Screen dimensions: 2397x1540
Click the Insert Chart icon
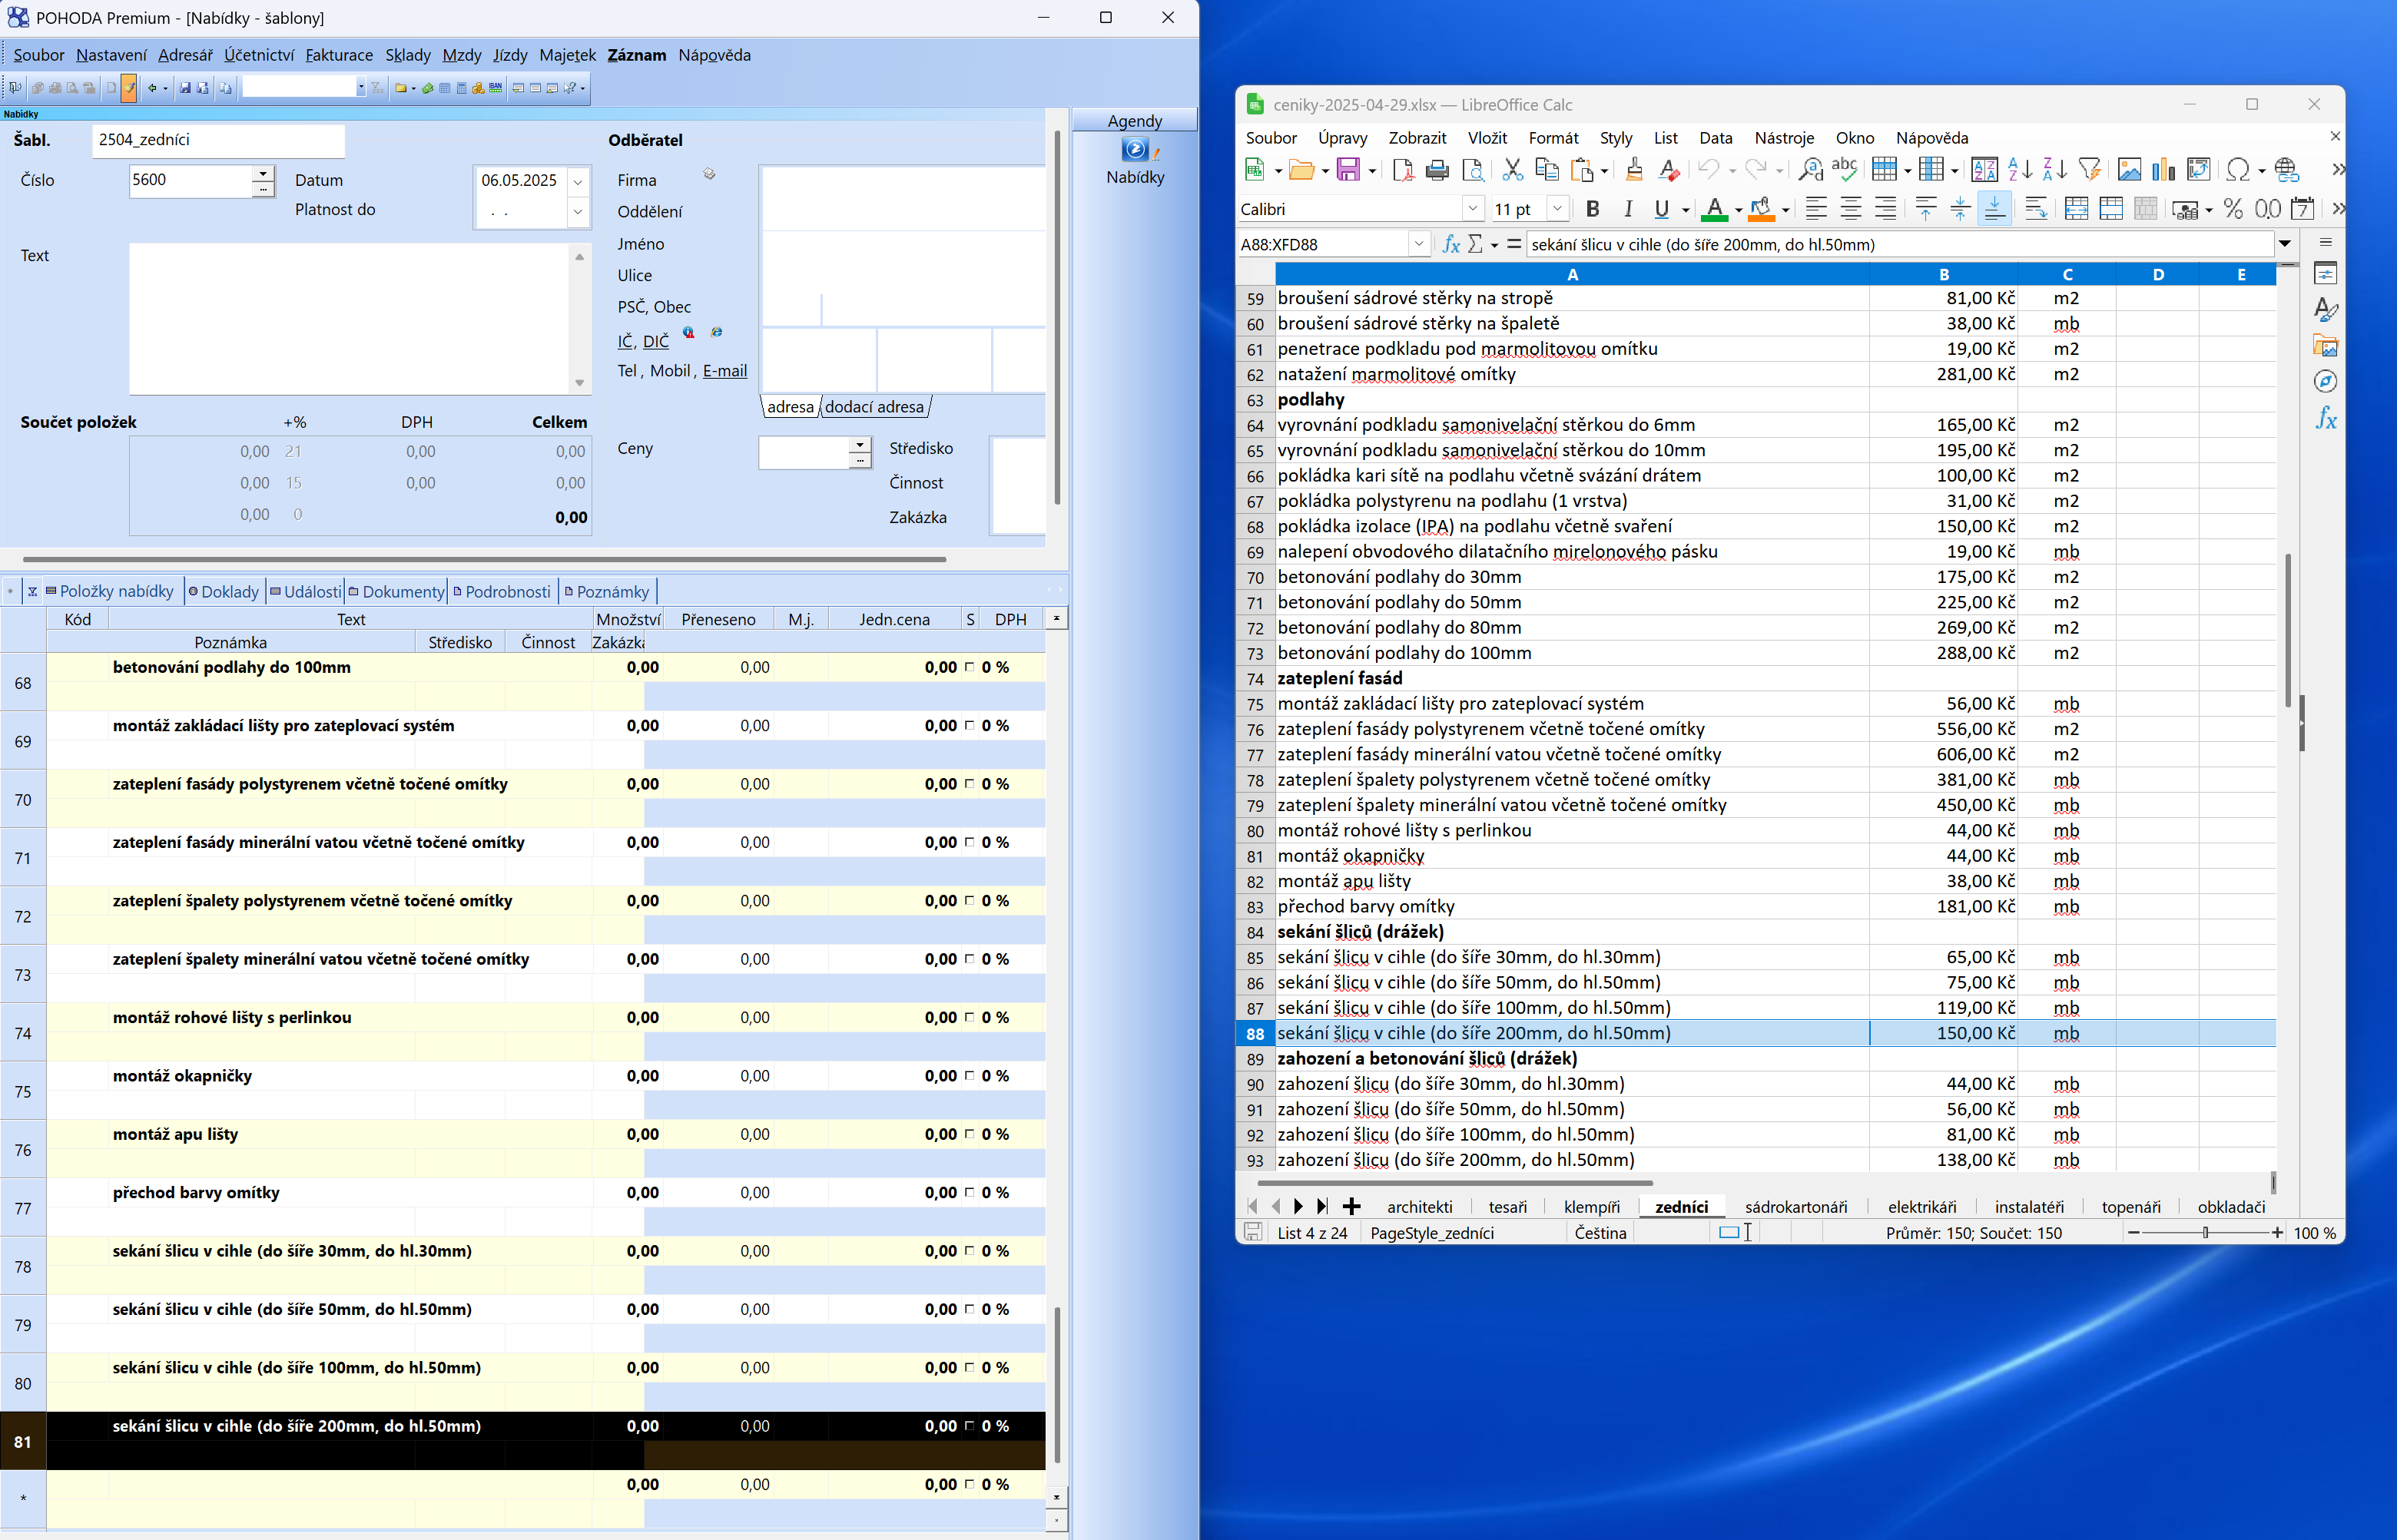tap(2164, 170)
